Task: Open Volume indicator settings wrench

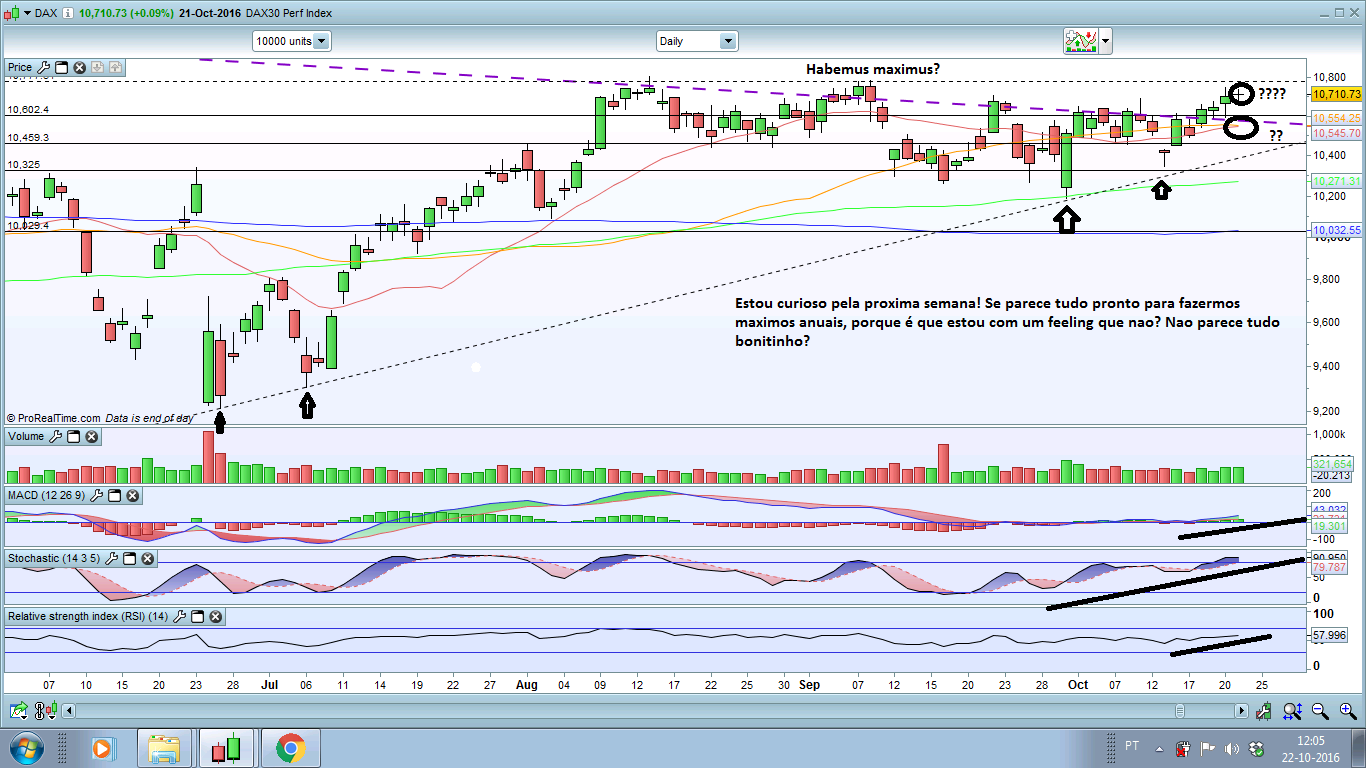Action: tap(55, 437)
